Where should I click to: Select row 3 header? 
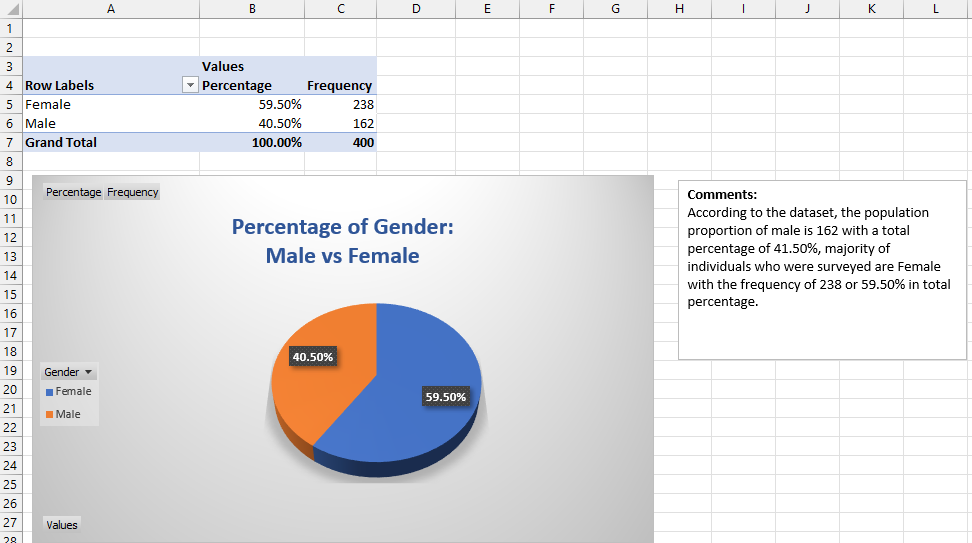(x=11, y=66)
